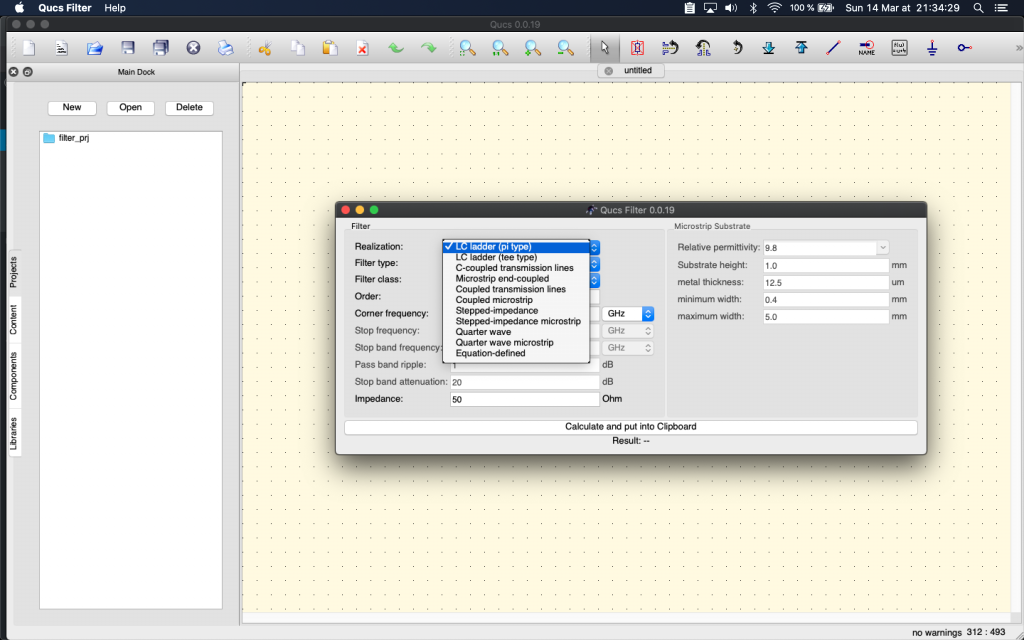Click the View 1:1 magnifier icon

click(500, 48)
